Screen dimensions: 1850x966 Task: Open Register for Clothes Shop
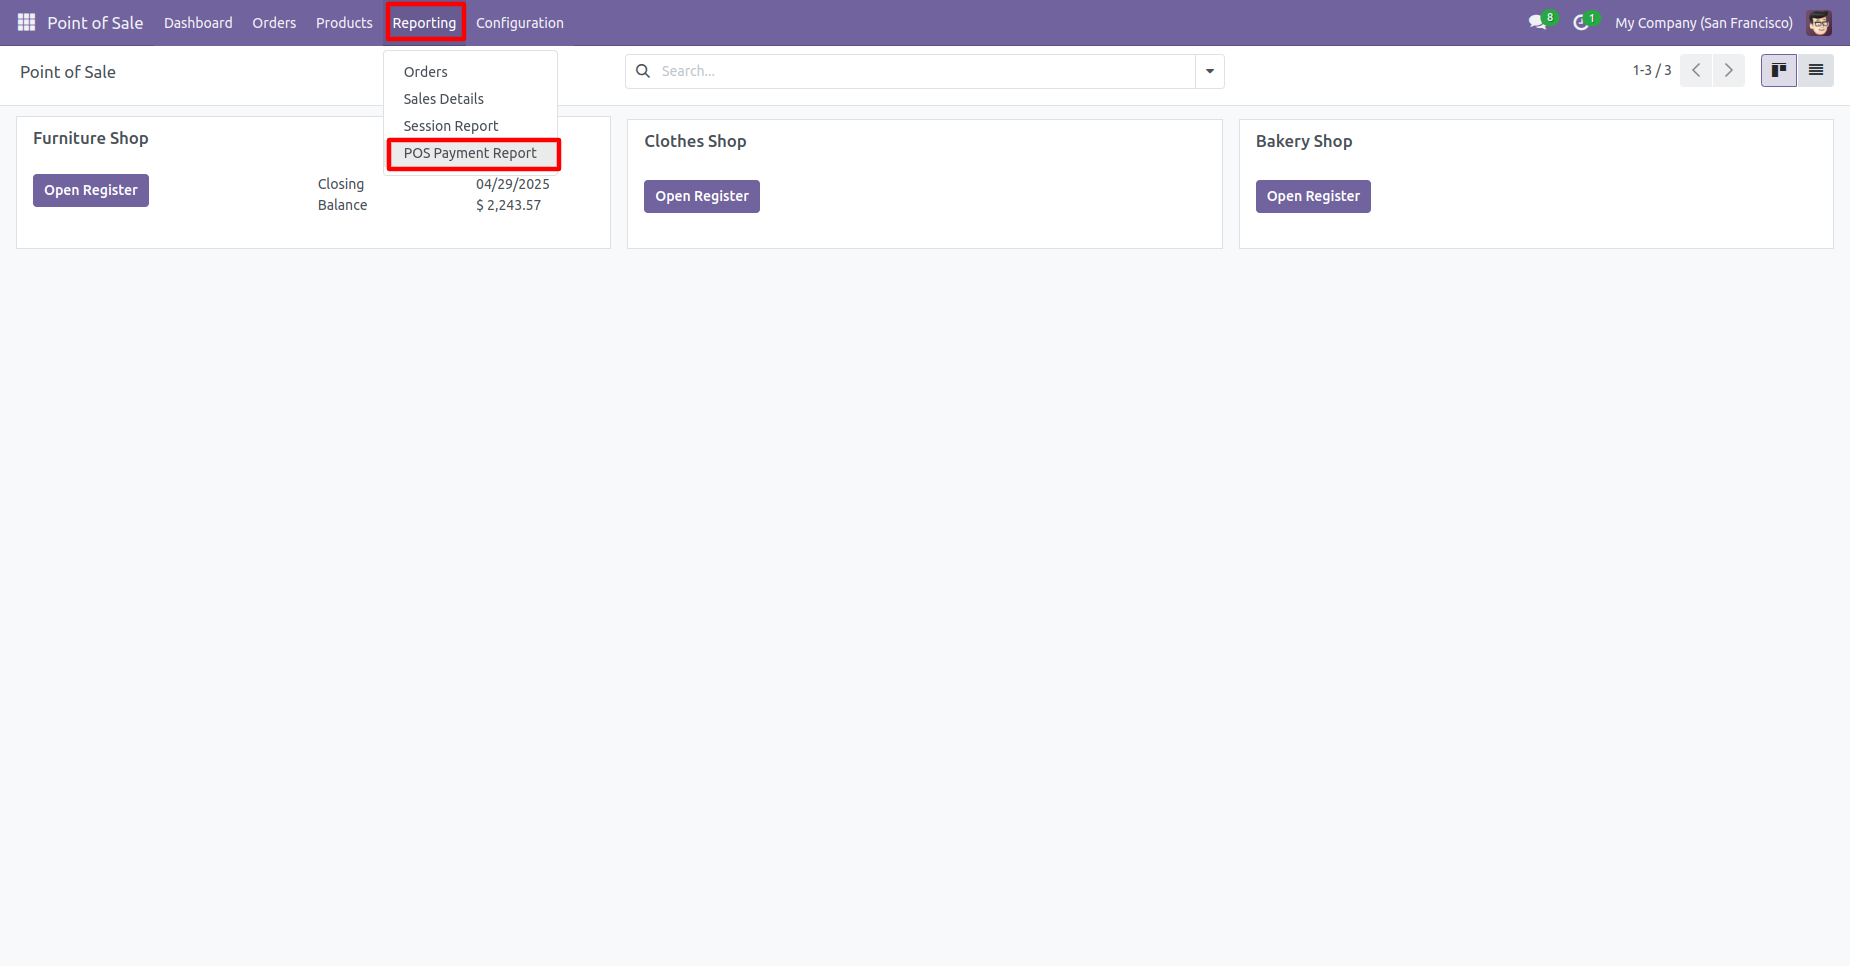point(702,196)
